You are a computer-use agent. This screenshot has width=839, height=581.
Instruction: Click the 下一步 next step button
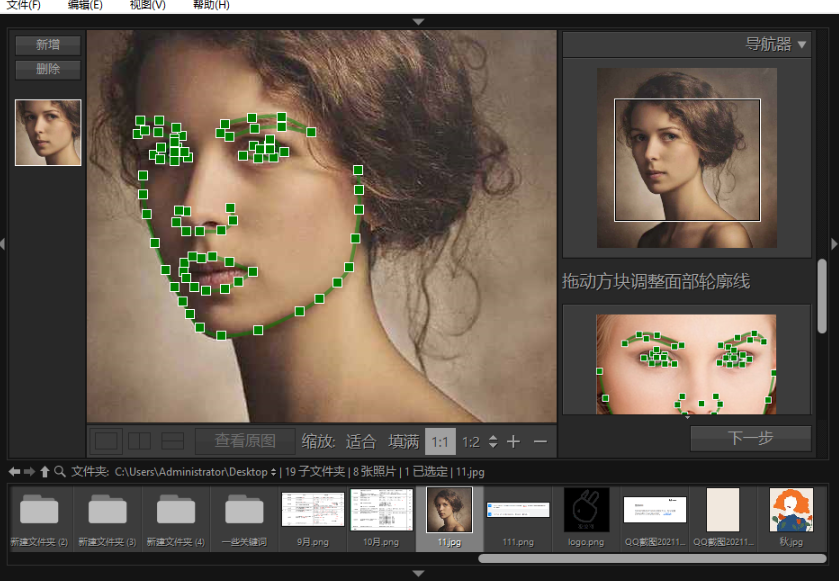coord(750,438)
